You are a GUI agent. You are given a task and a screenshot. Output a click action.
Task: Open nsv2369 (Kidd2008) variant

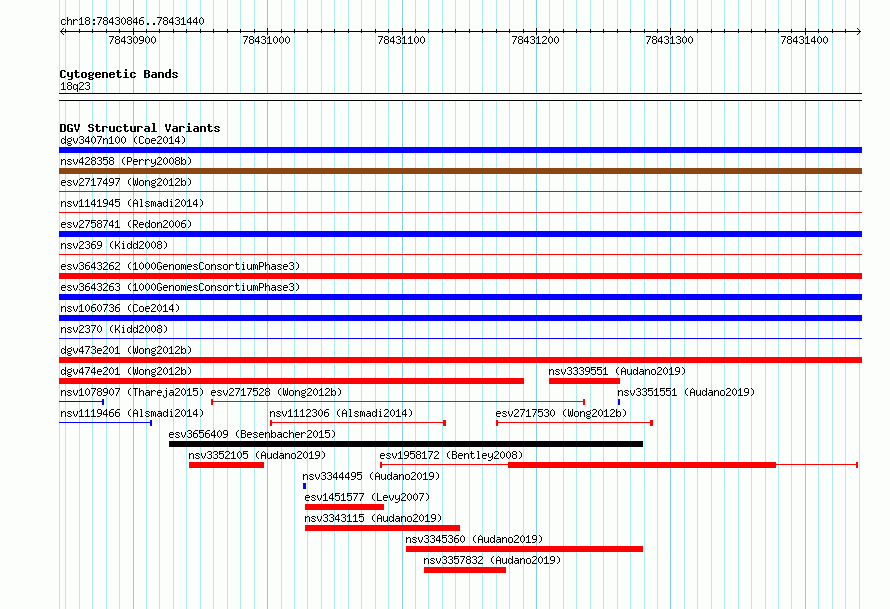[x=114, y=245]
